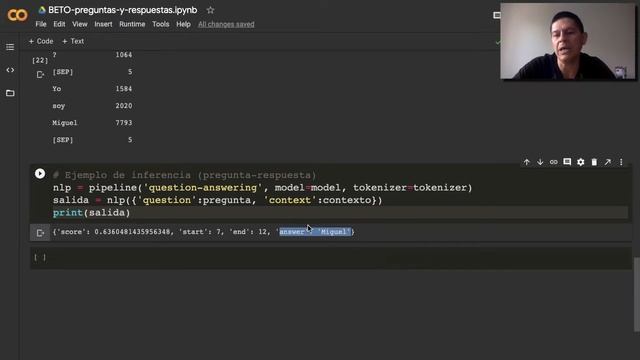The height and width of the screenshot is (360, 640).
Task: Select the empty cell at bottom
Action: 331,258
